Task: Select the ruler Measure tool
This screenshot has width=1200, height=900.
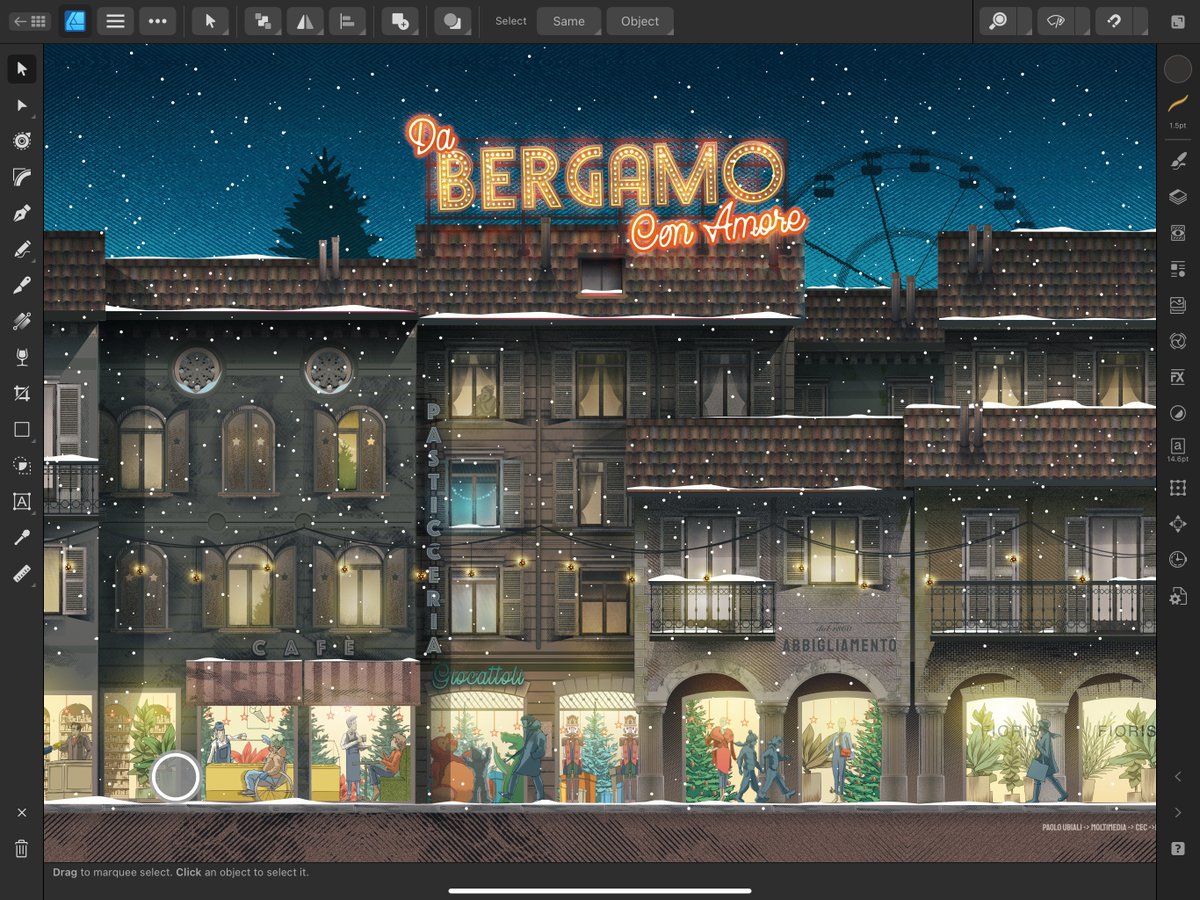Action: pos(21,574)
